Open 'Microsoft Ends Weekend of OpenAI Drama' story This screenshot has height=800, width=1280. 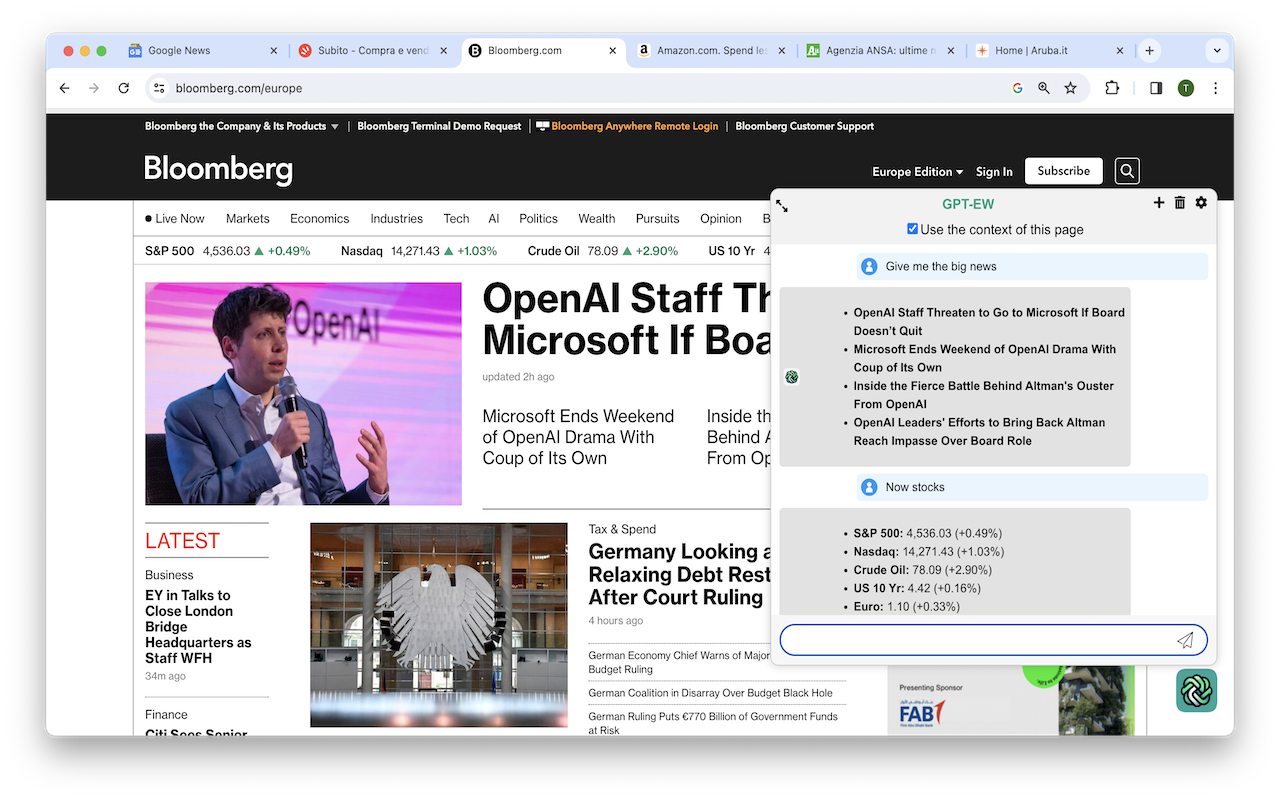[578, 437]
